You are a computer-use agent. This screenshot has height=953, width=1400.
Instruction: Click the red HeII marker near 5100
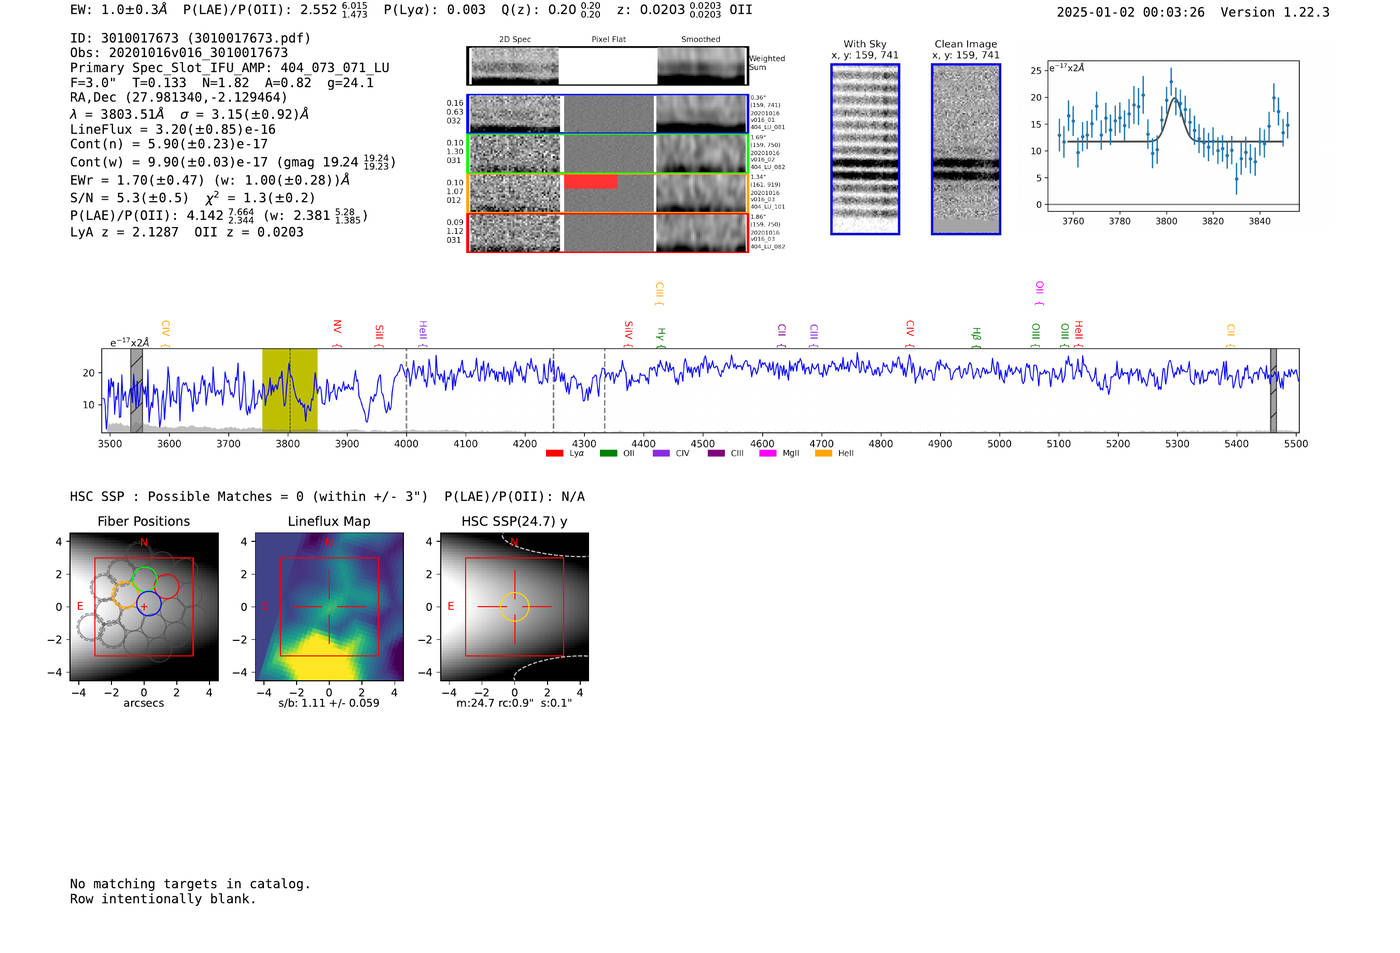[1078, 334]
